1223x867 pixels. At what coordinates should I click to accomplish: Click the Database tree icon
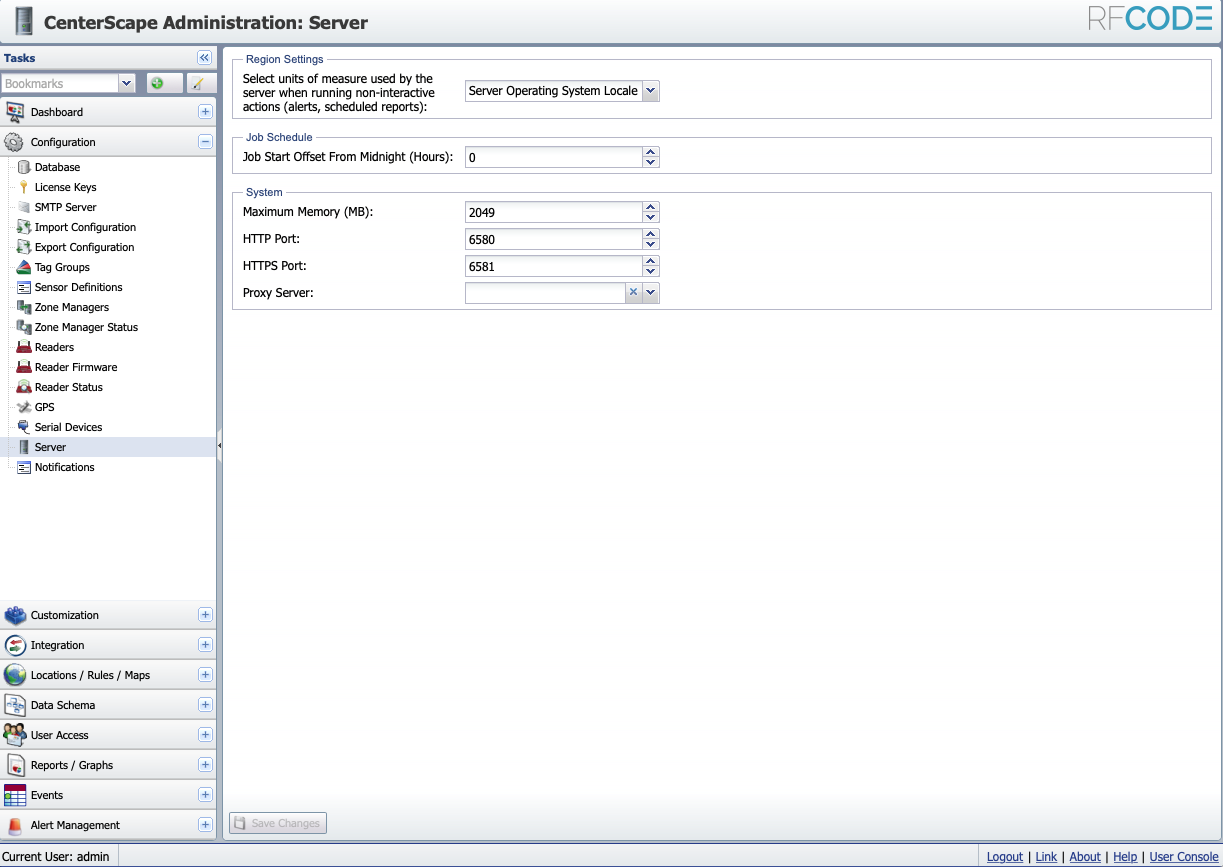tap(24, 167)
